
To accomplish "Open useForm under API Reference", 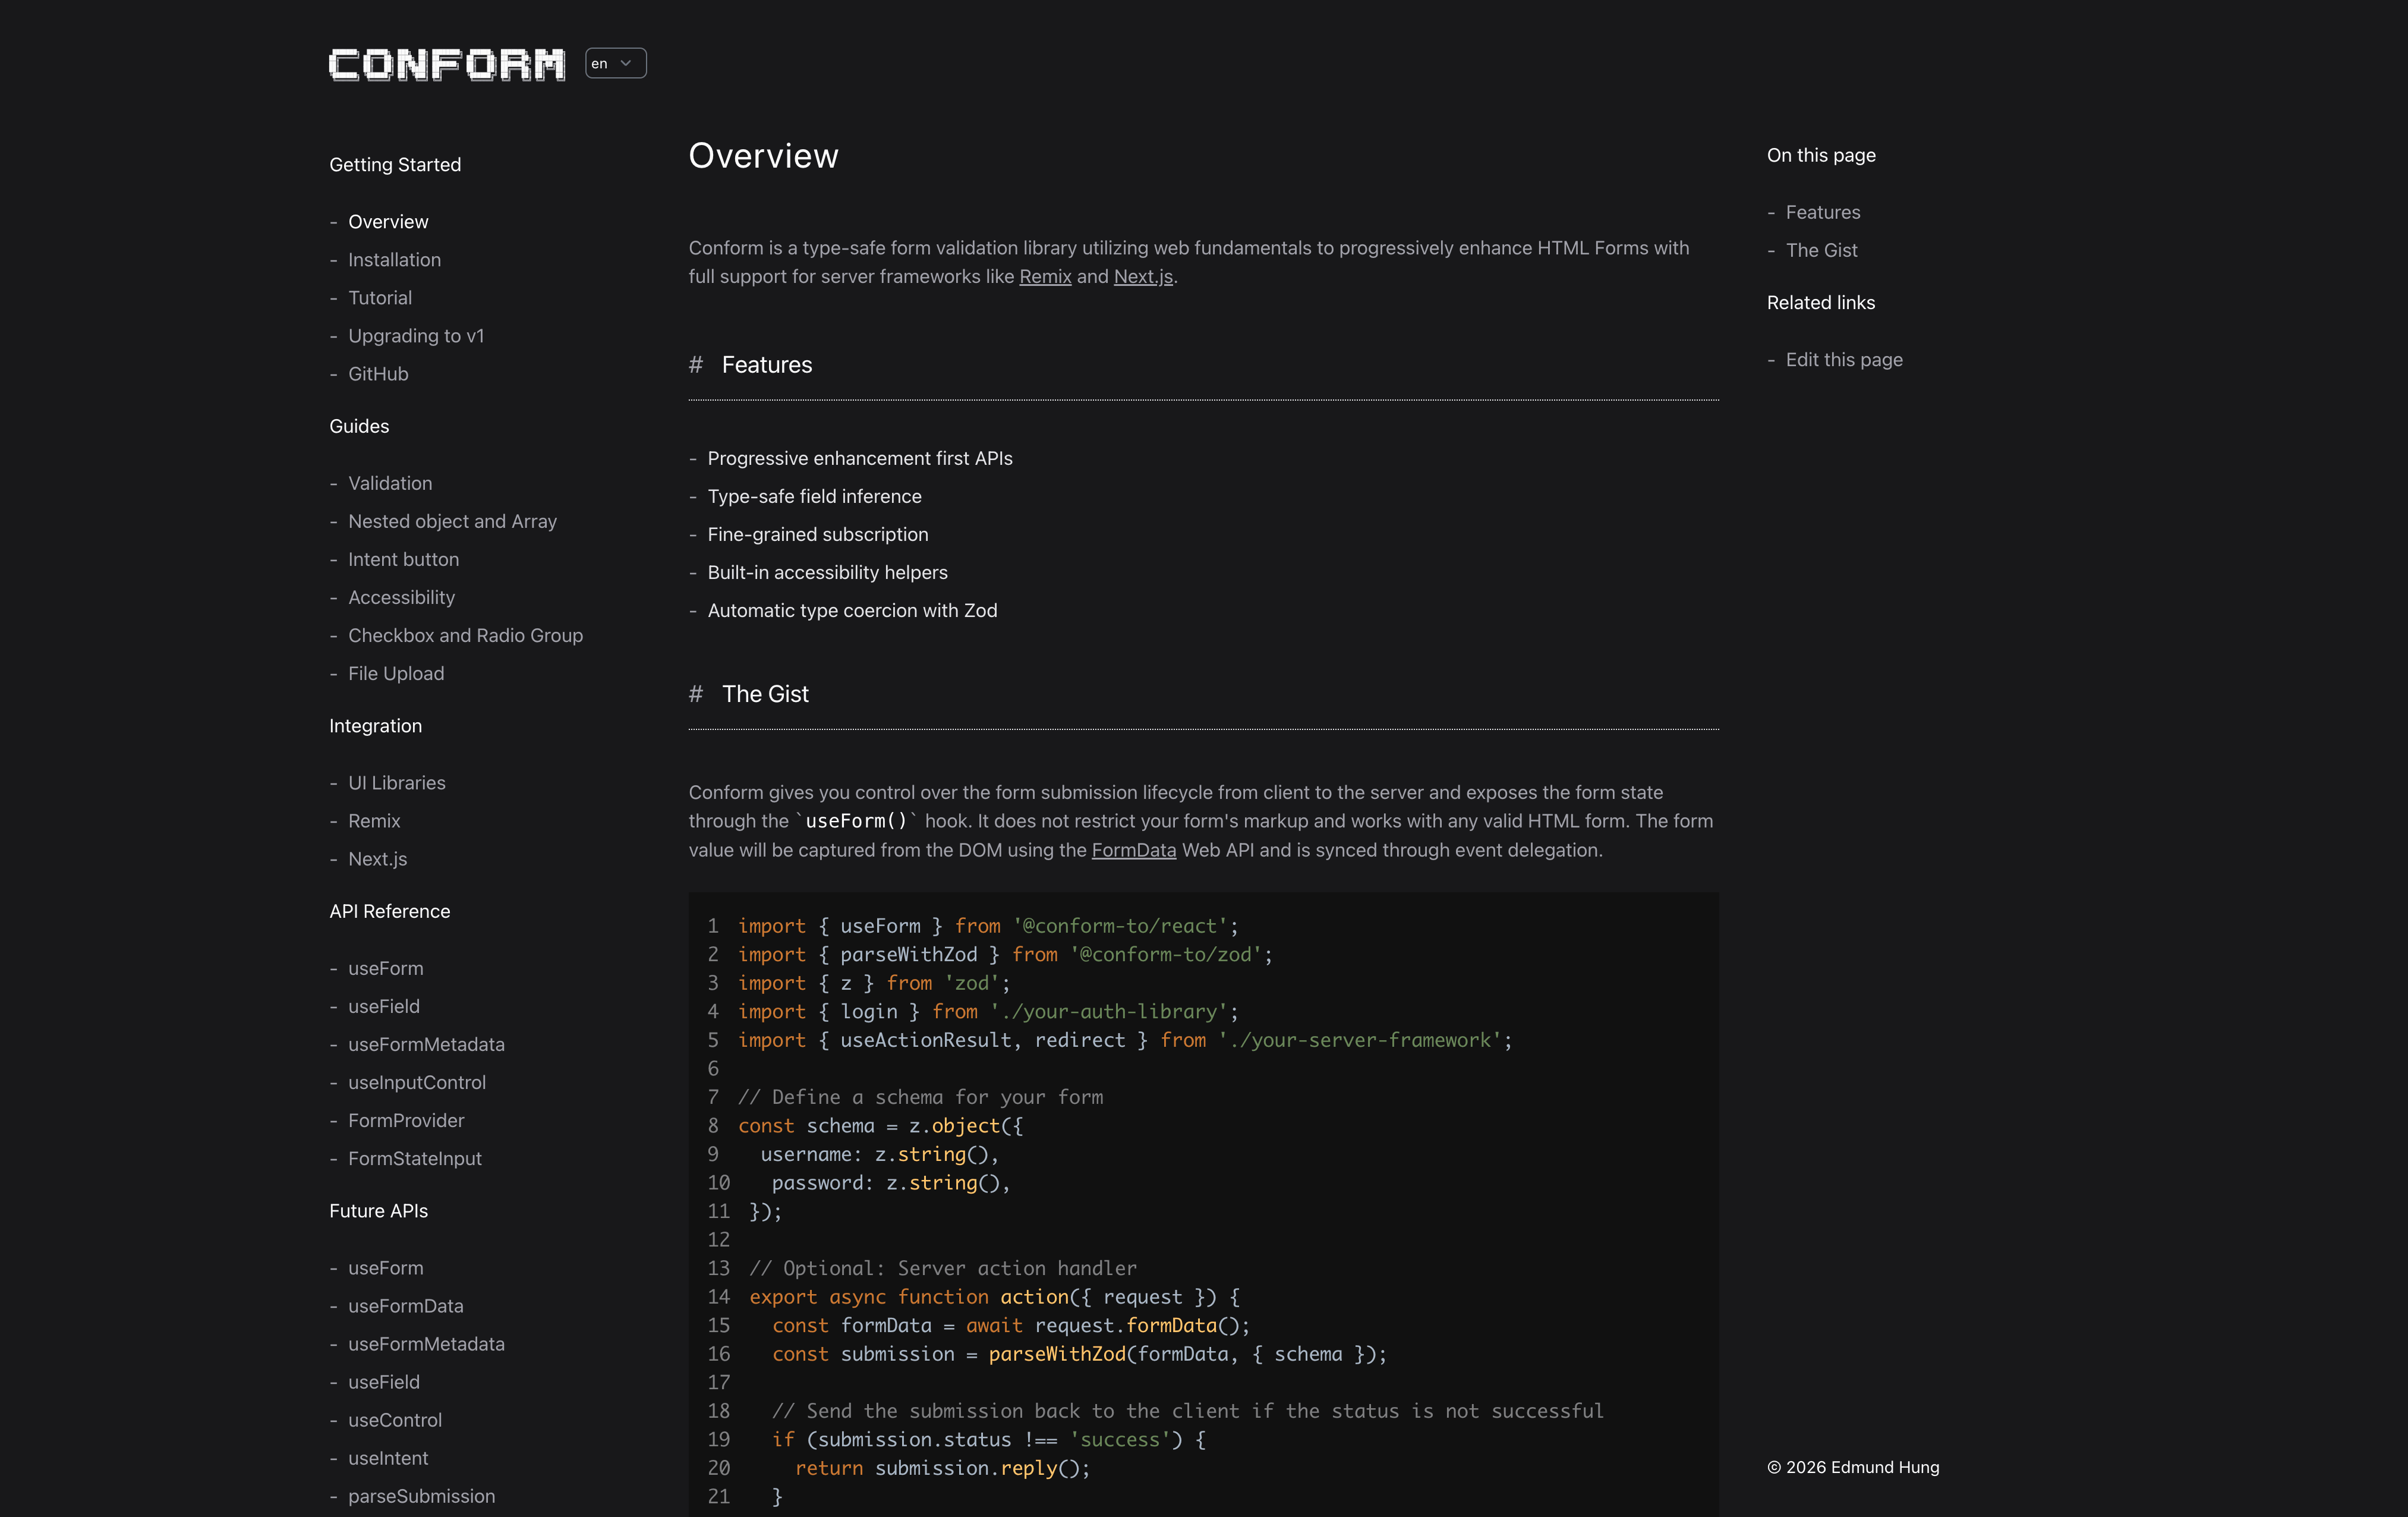I will [x=385, y=968].
